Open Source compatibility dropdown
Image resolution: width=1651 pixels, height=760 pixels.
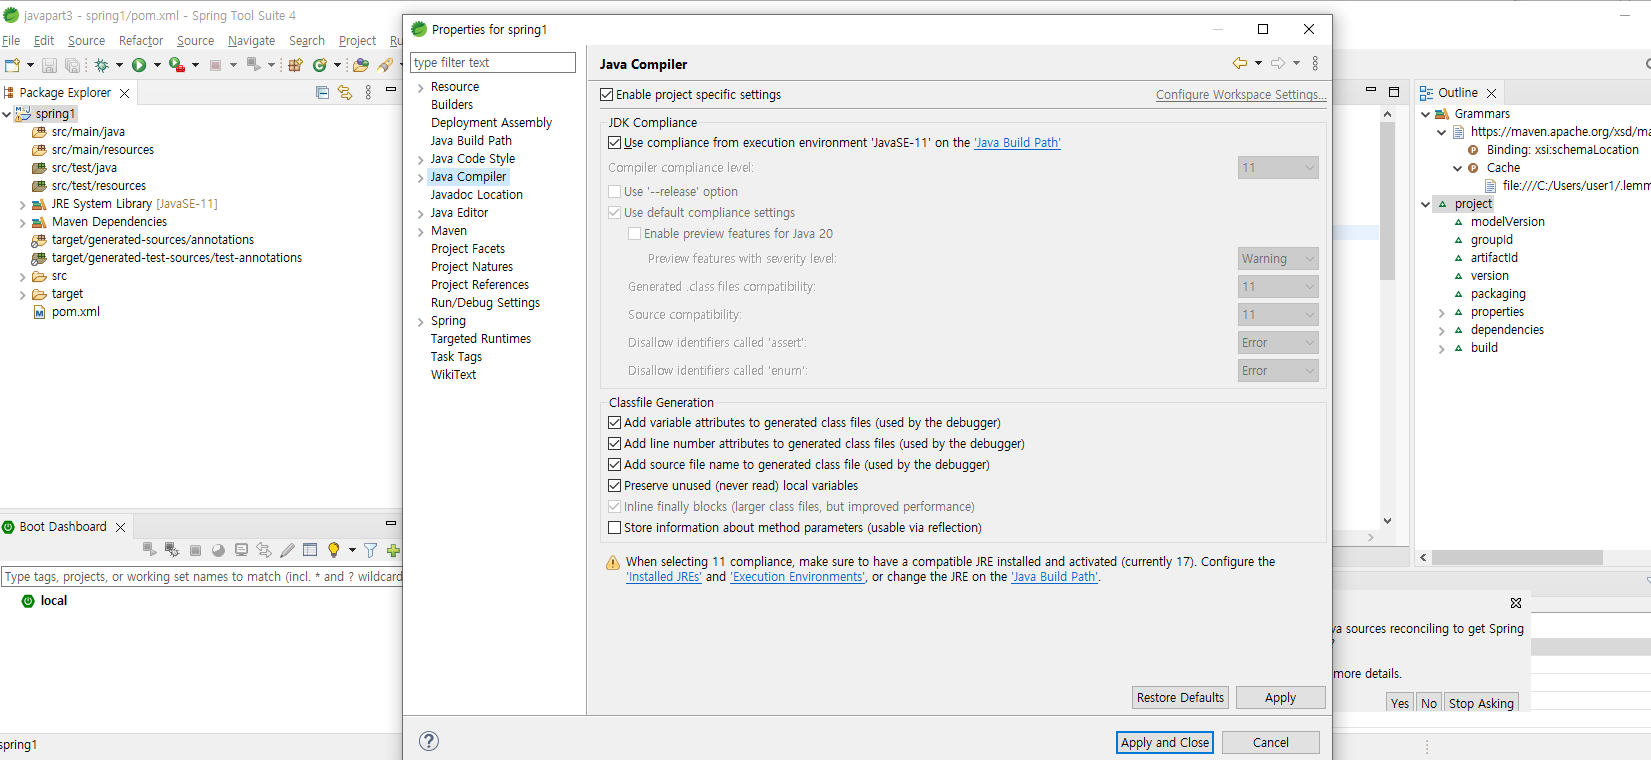point(1278,315)
